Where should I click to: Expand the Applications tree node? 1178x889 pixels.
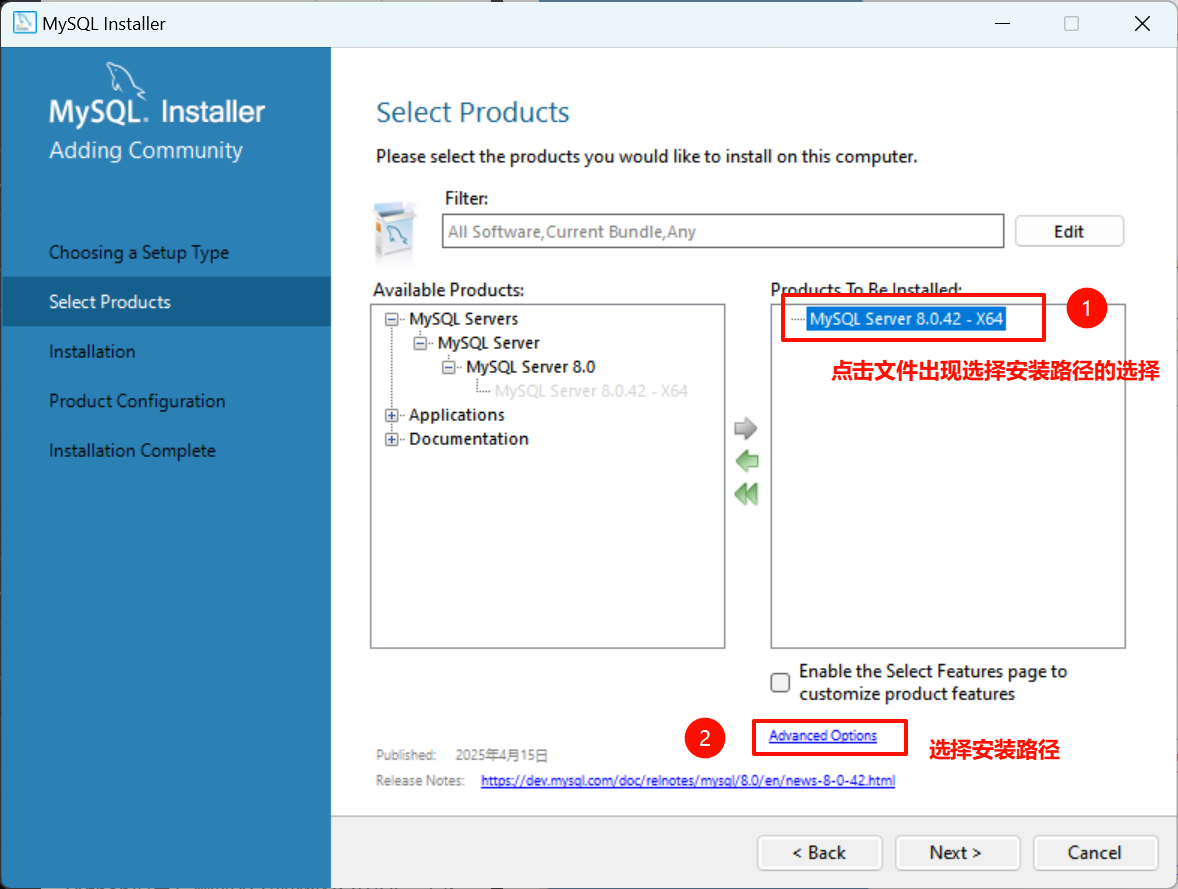(x=391, y=416)
